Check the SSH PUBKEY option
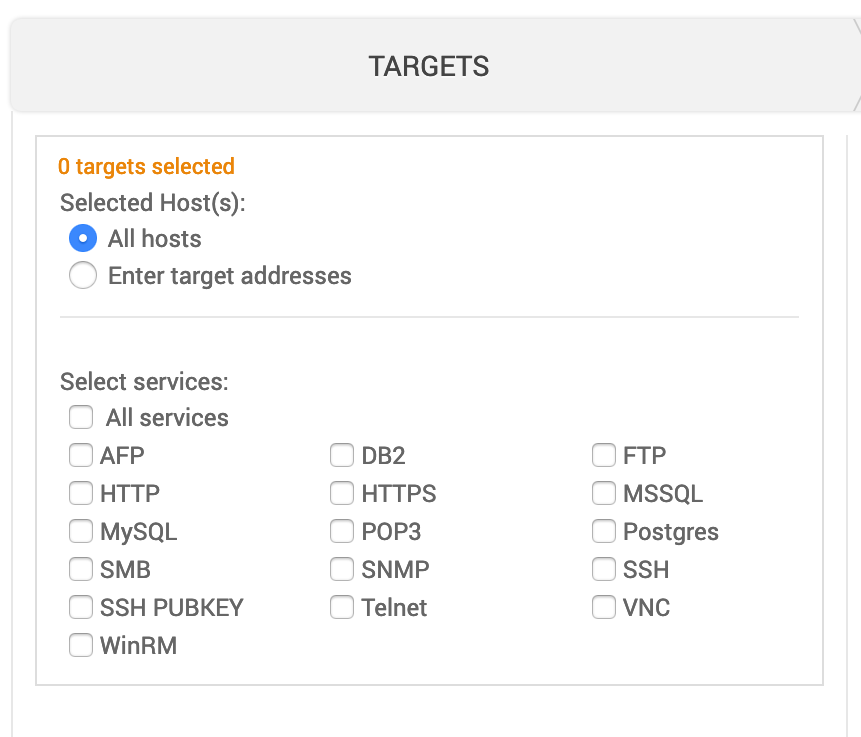Viewport: 861px width, 737px height. 81,607
